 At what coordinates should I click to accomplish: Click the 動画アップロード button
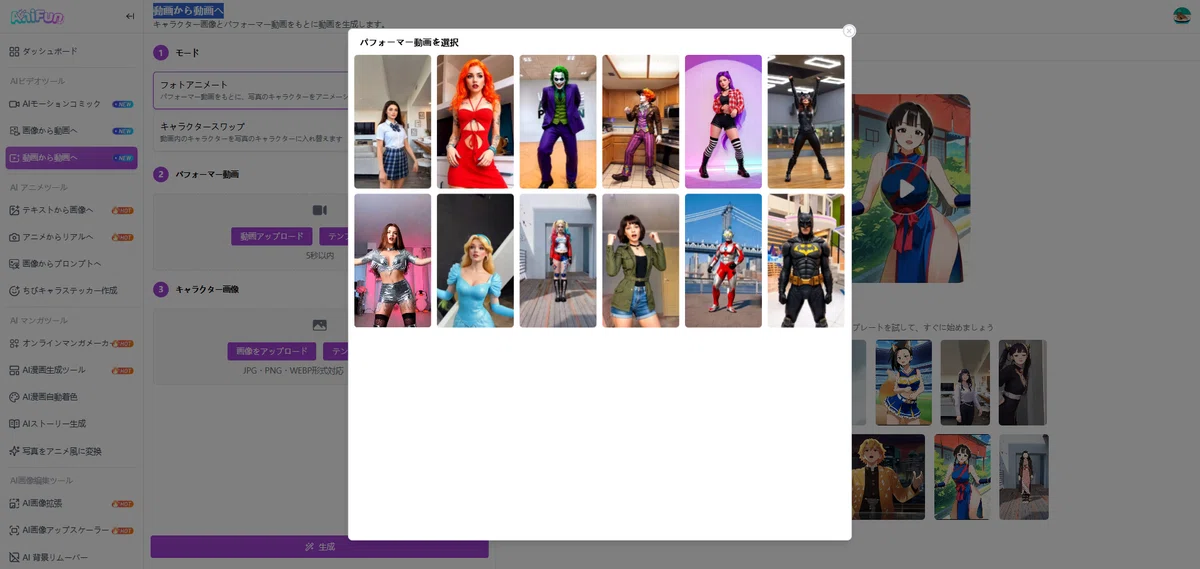(271, 237)
